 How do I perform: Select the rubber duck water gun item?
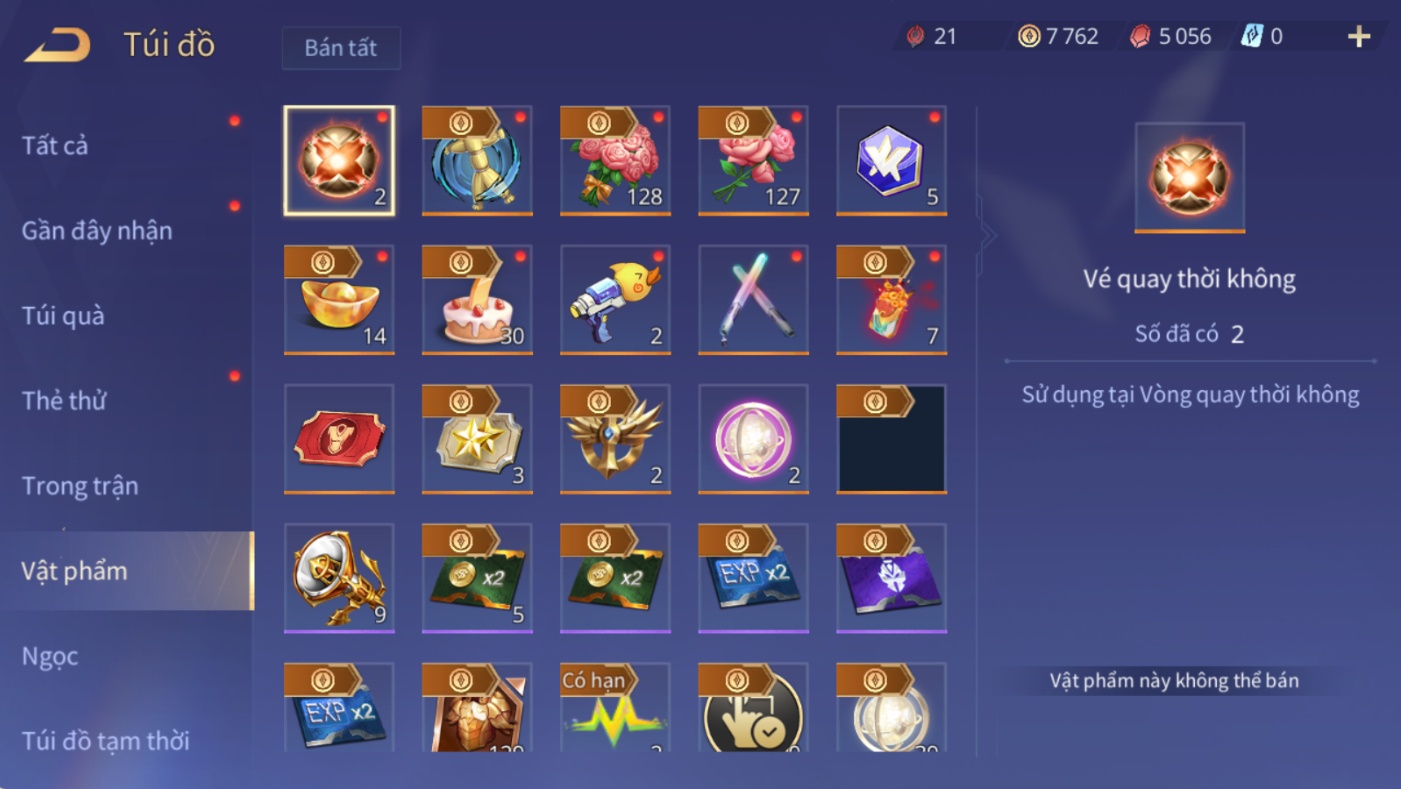pos(615,299)
